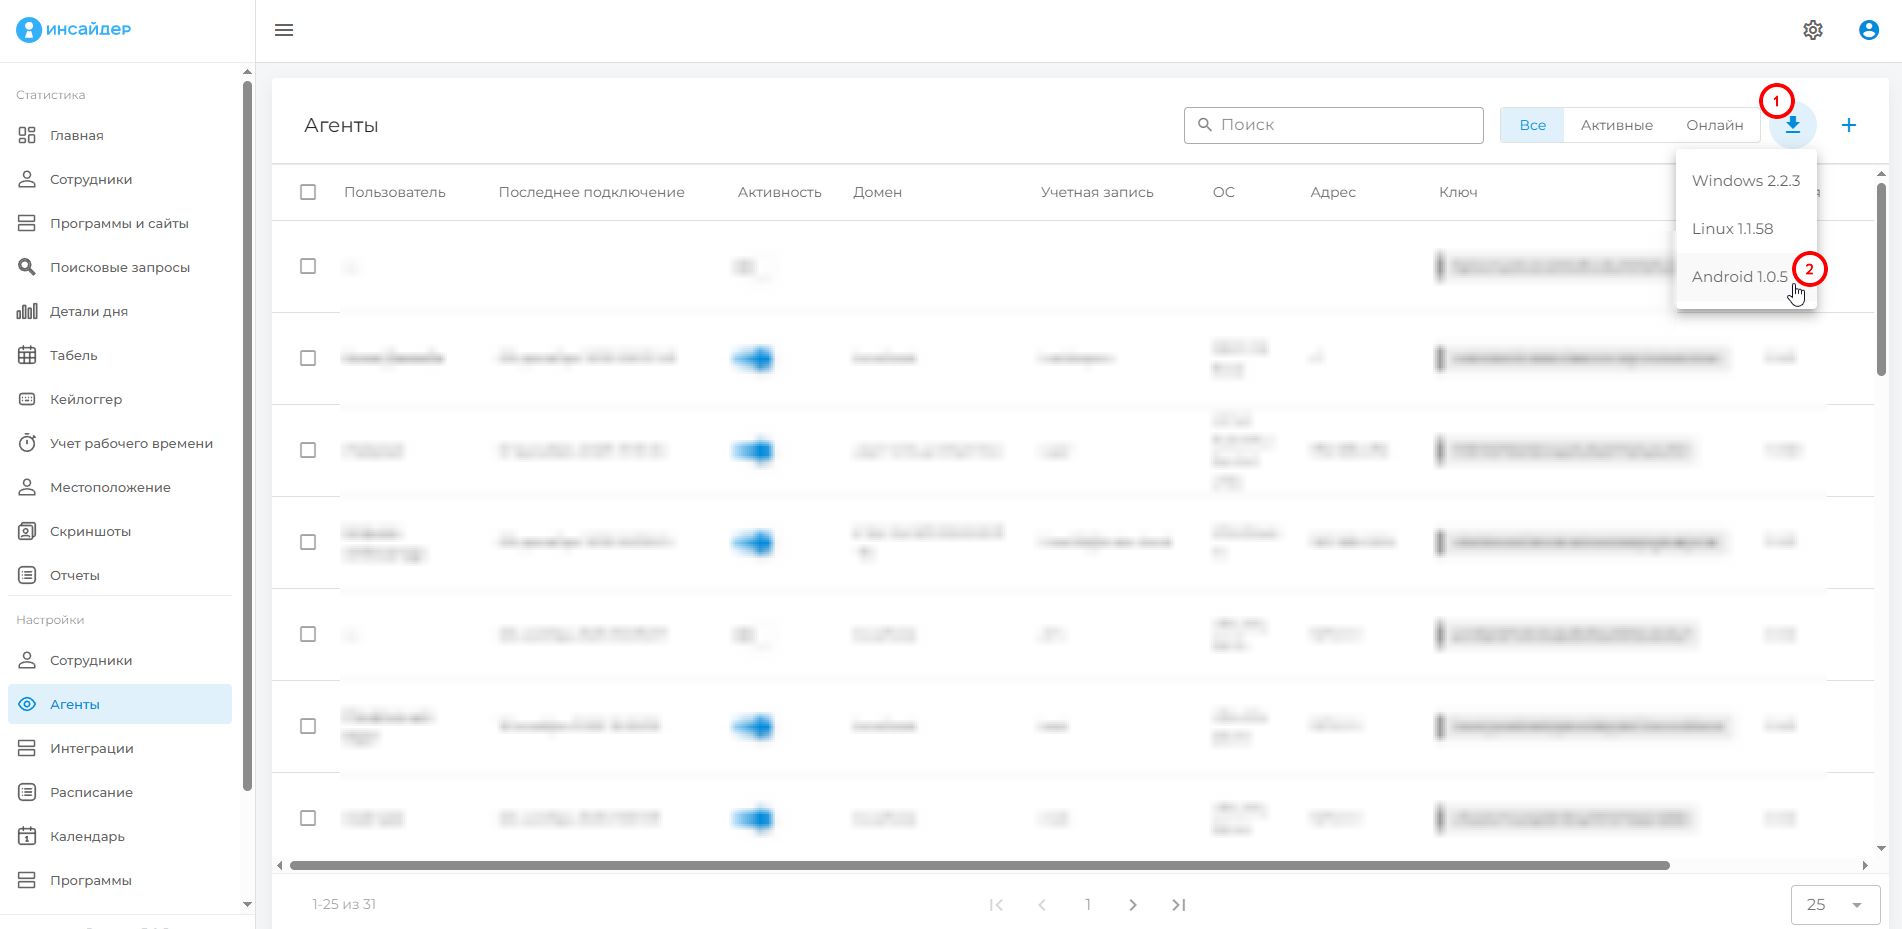Viewport: 1902px width, 929px height.
Task: Click the horizontal table scrollbar
Action: tap(979, 865)
